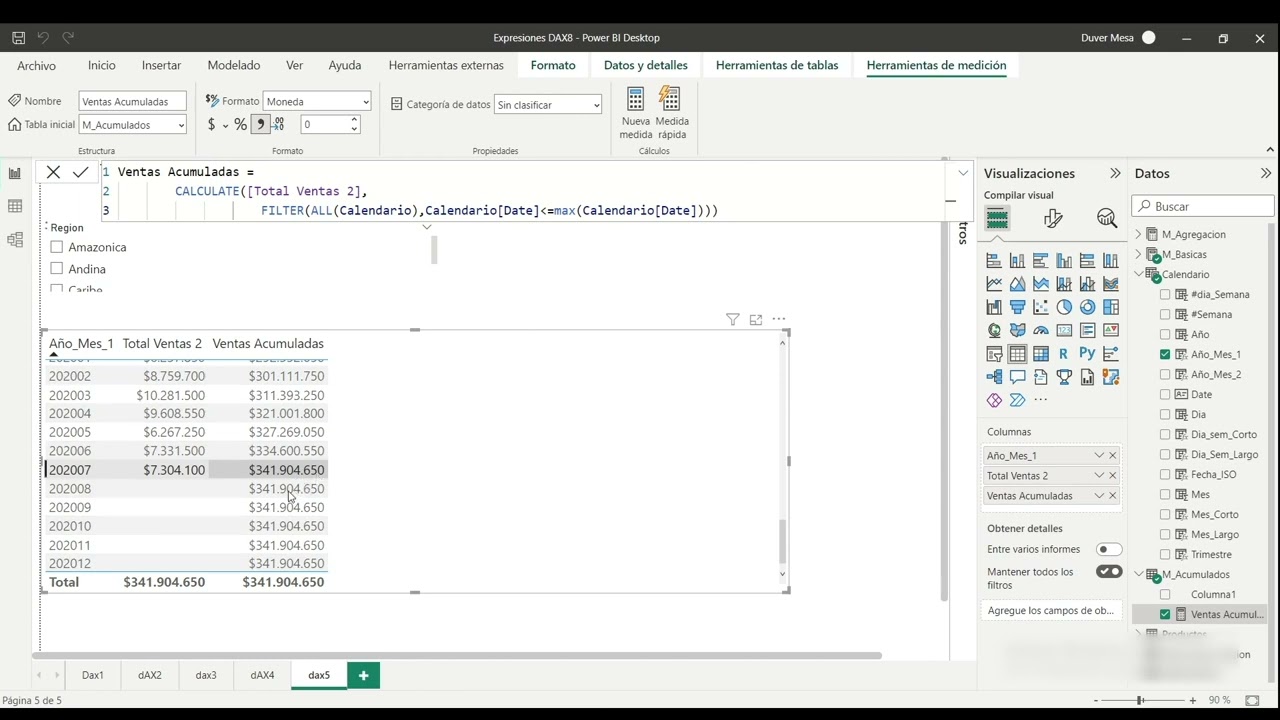1280x720 pixels.
Task: Switch to the Dax1 page tab
Action: (93, 675)
